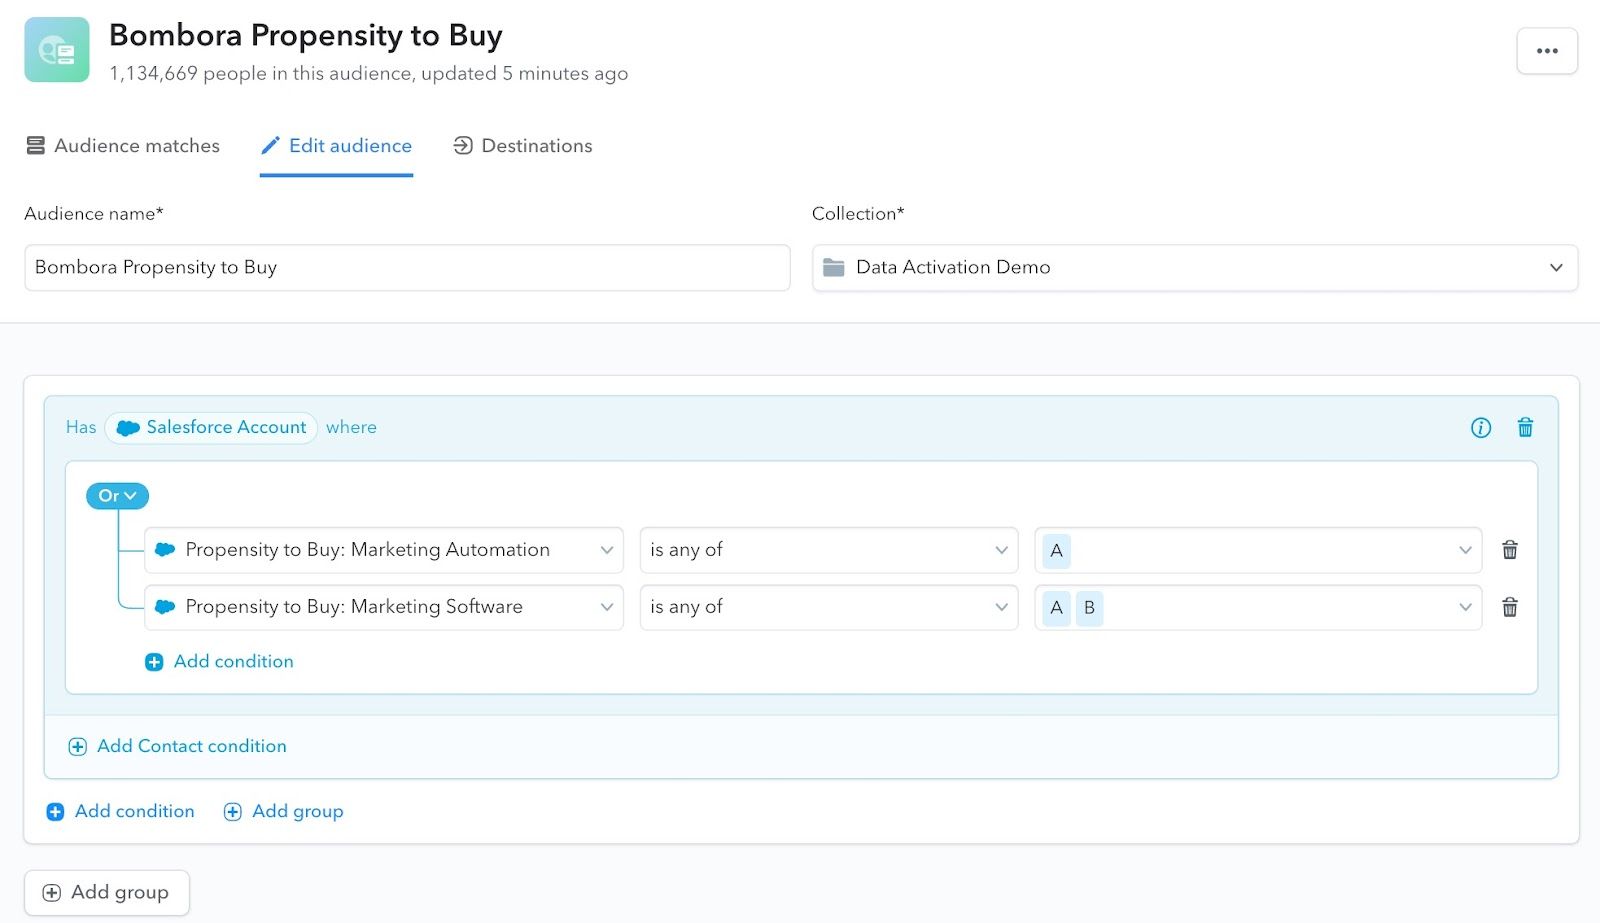The width and height of the screenshot is (1600, 923).
Task: Delete the Salesforce Account condition group
Action: pos(1525,428)
